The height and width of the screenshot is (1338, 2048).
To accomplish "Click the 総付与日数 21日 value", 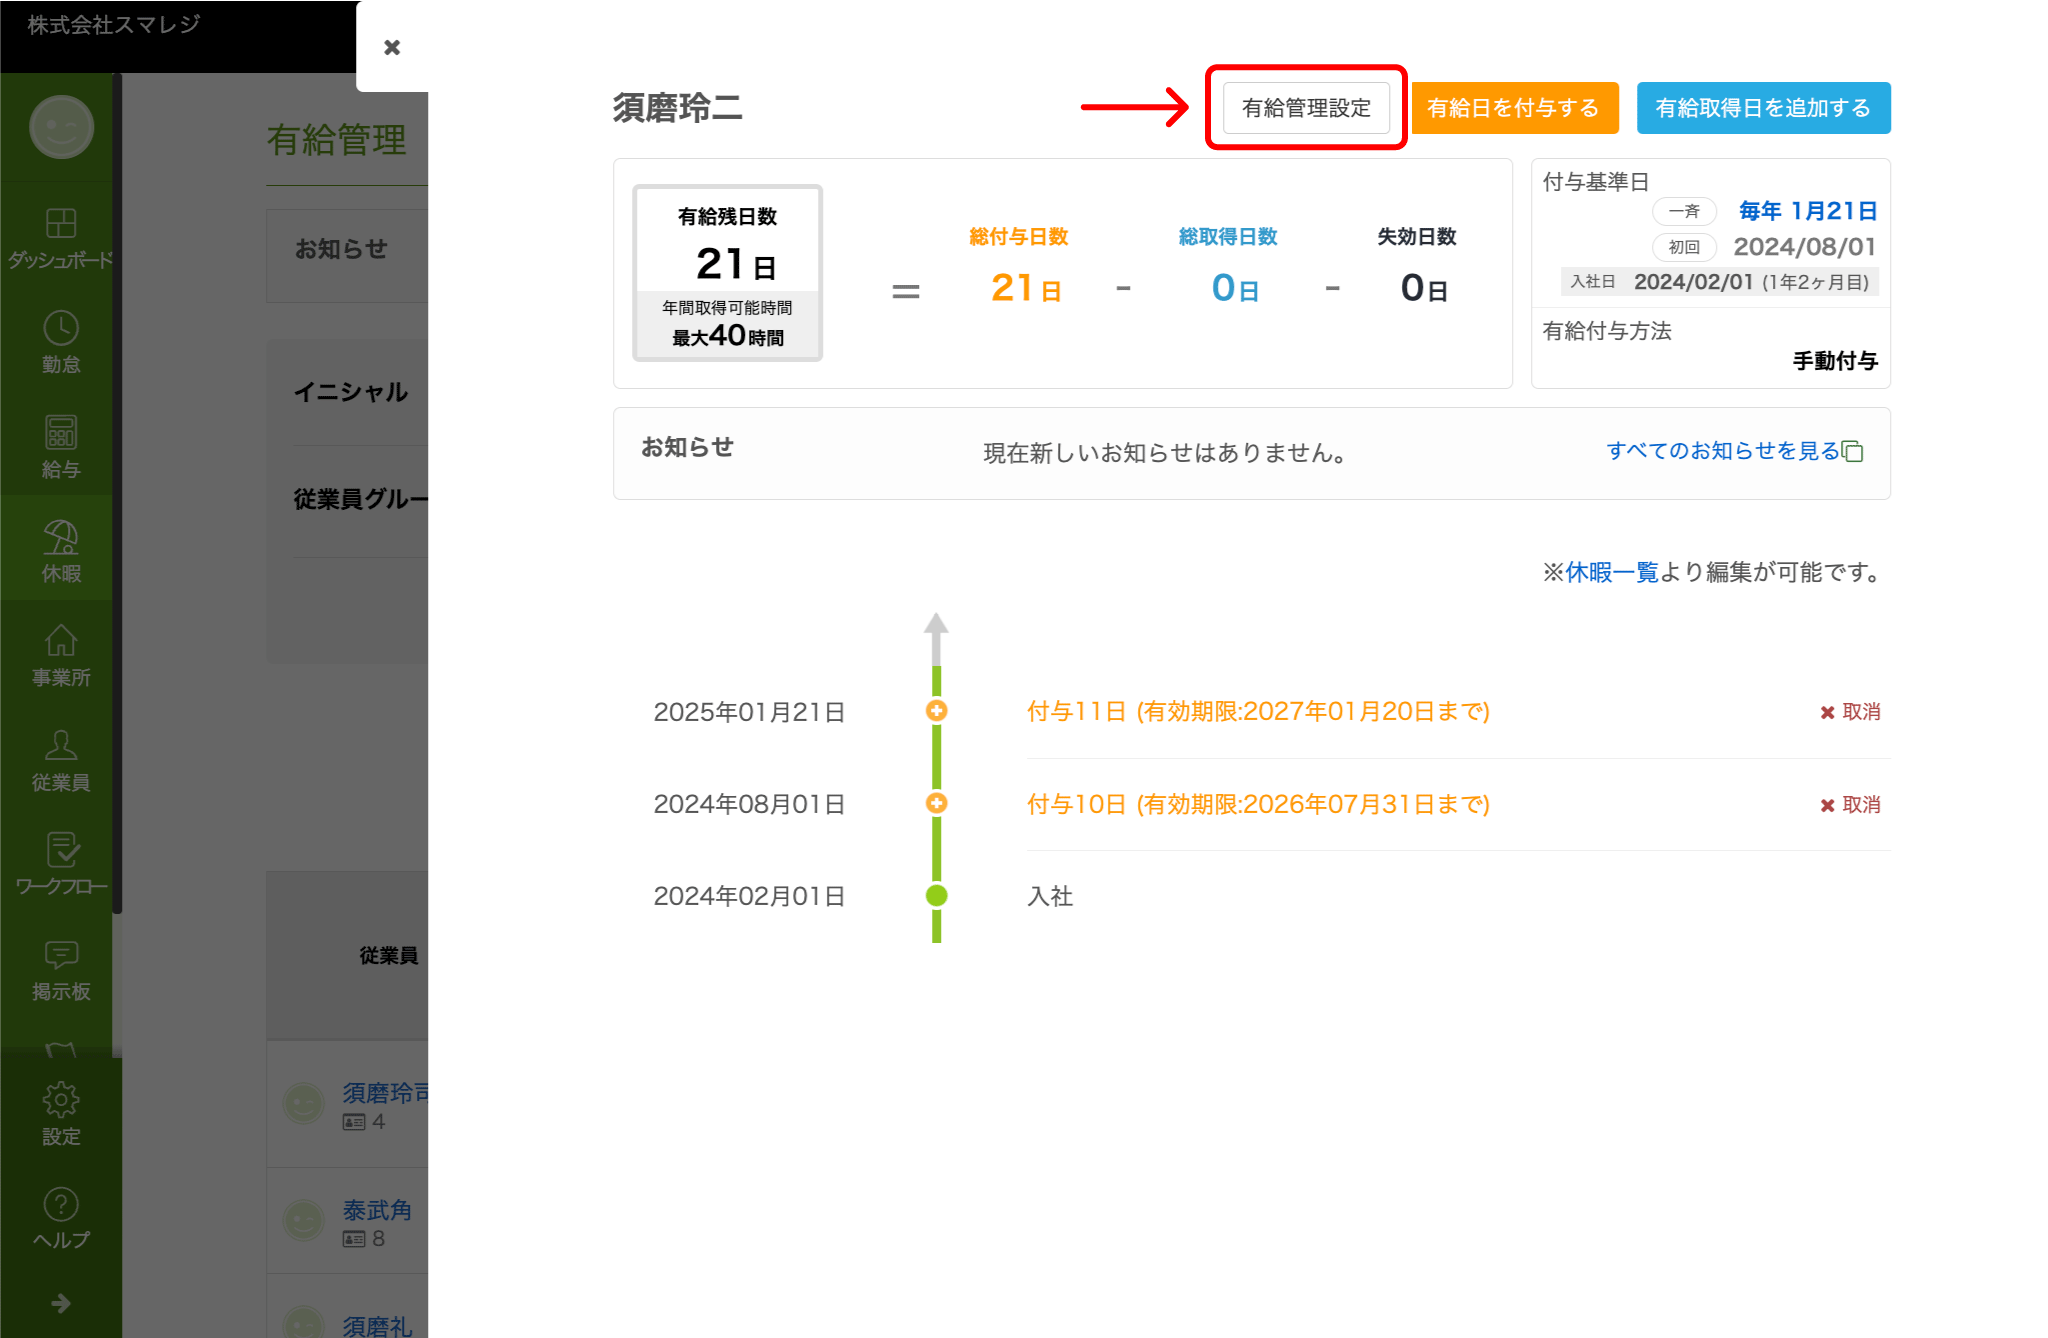I will pos(1025,288).
